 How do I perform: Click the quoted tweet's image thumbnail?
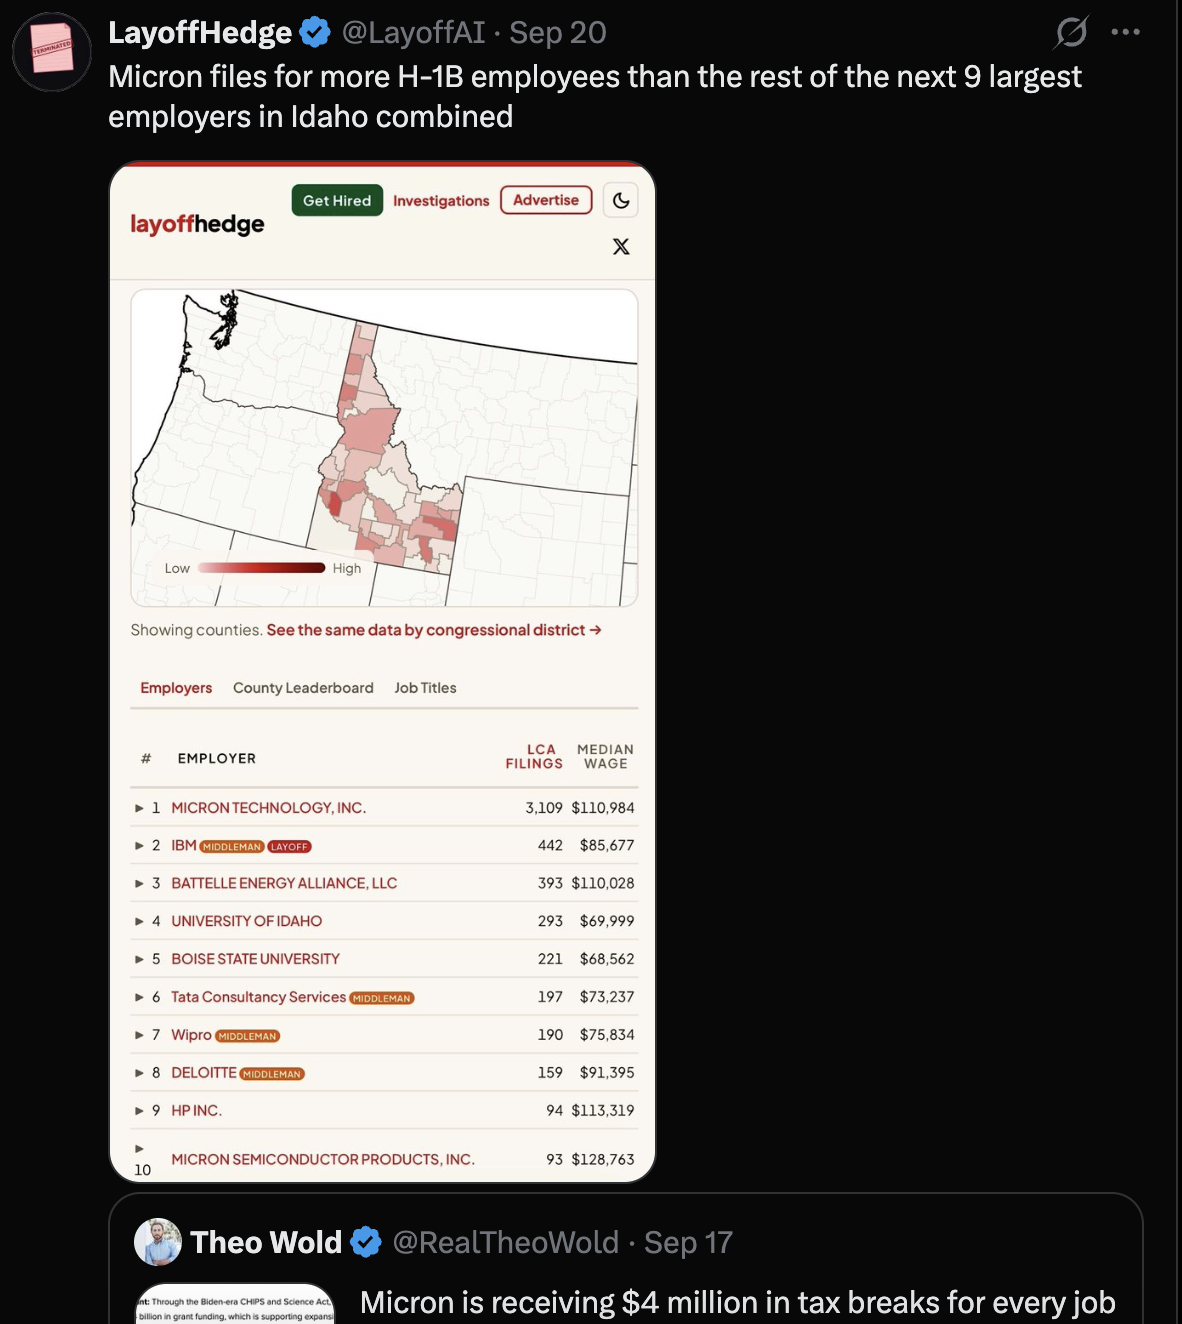tap(235, 1304)
